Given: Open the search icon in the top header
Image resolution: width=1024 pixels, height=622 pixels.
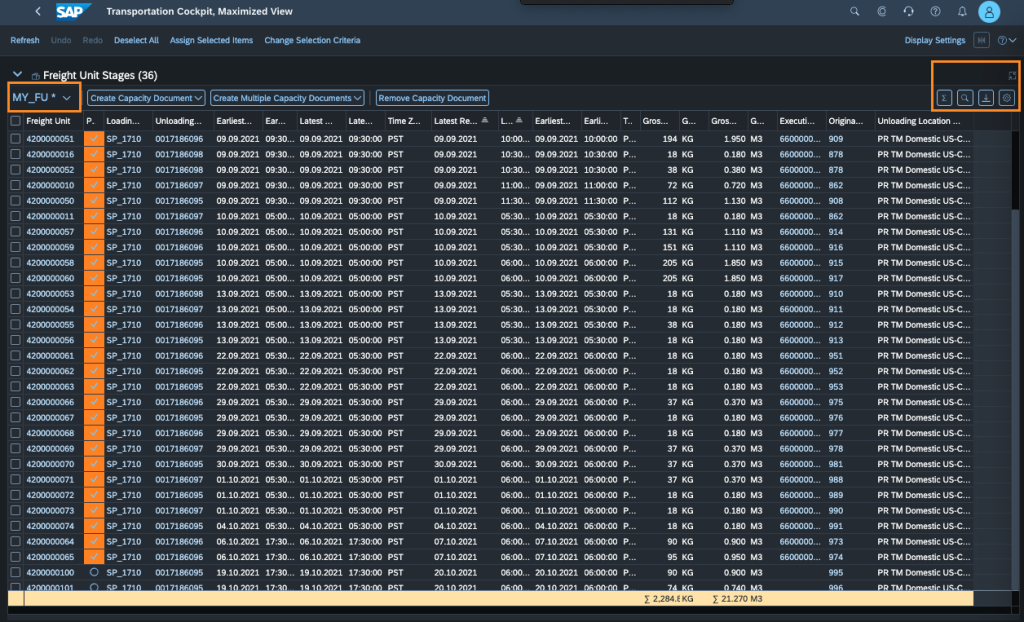Looking at the screenshot, I should (x=854, y=11).
